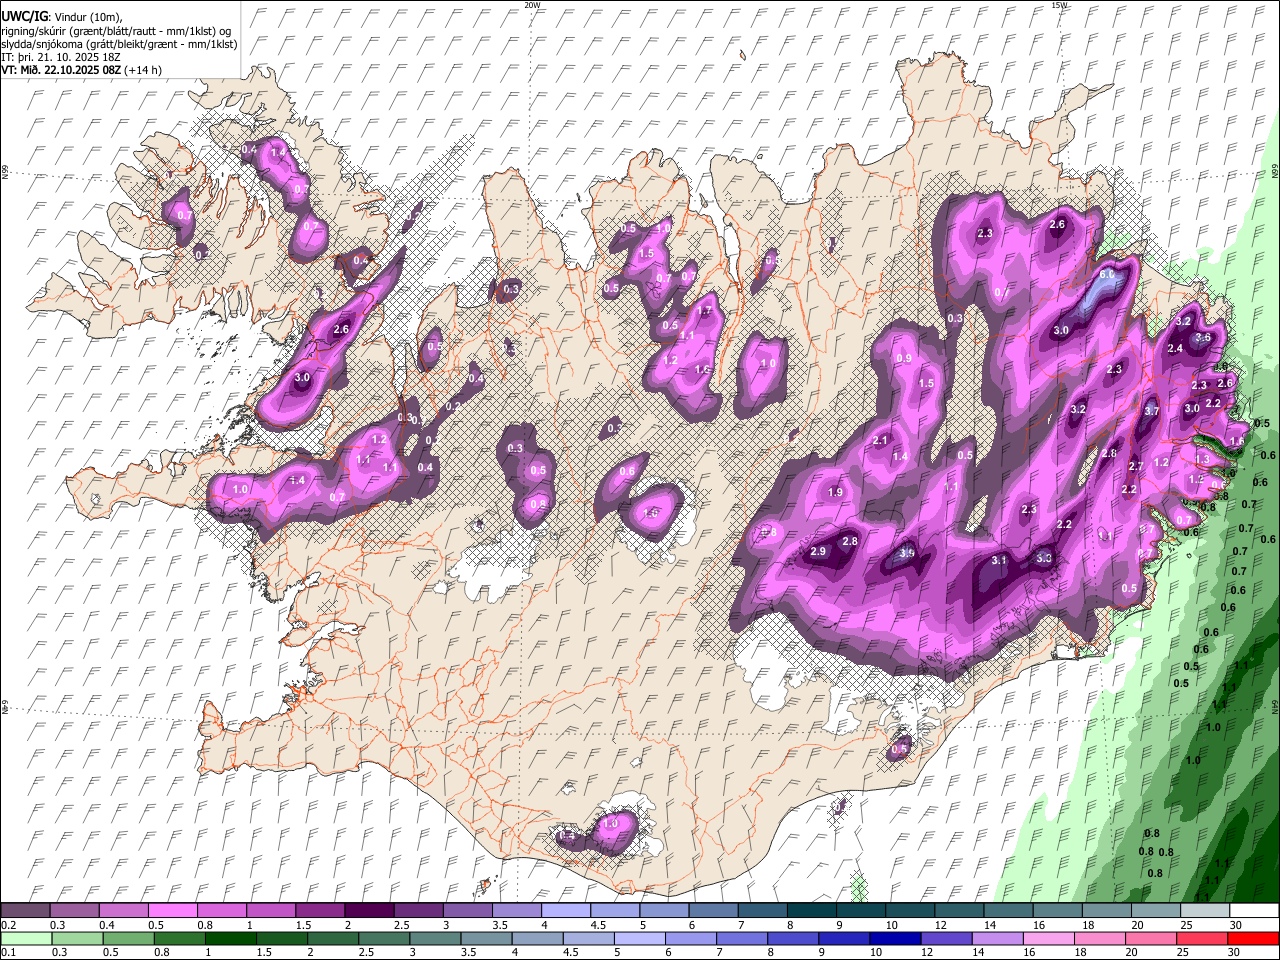Pick pink lower legend swatch between 18 and 20

click(1099, 938)
